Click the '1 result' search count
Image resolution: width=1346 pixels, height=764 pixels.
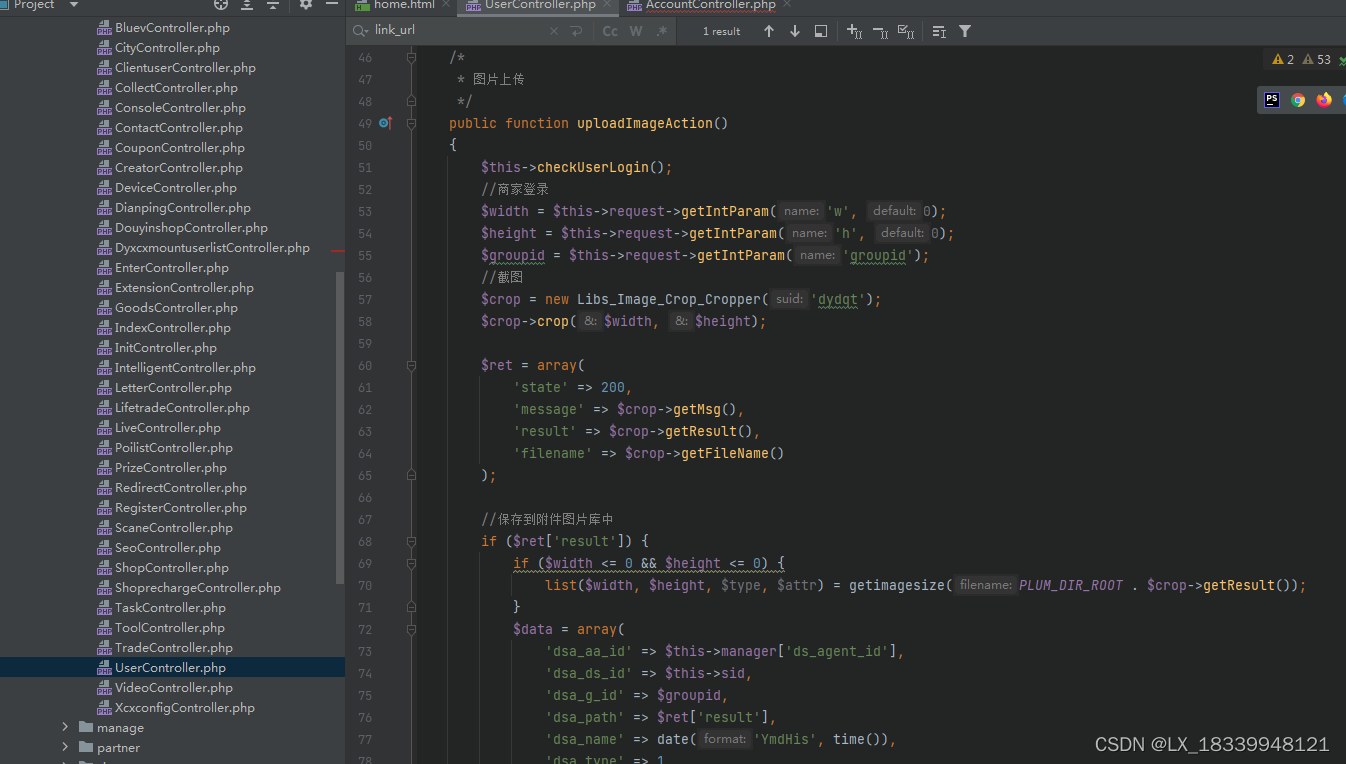721,31
